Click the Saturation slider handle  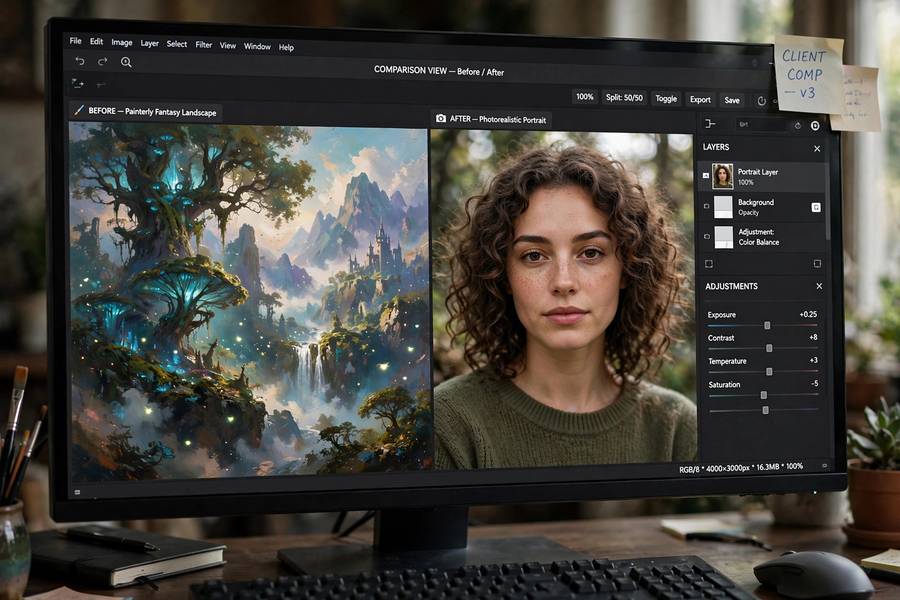point(763,395)
